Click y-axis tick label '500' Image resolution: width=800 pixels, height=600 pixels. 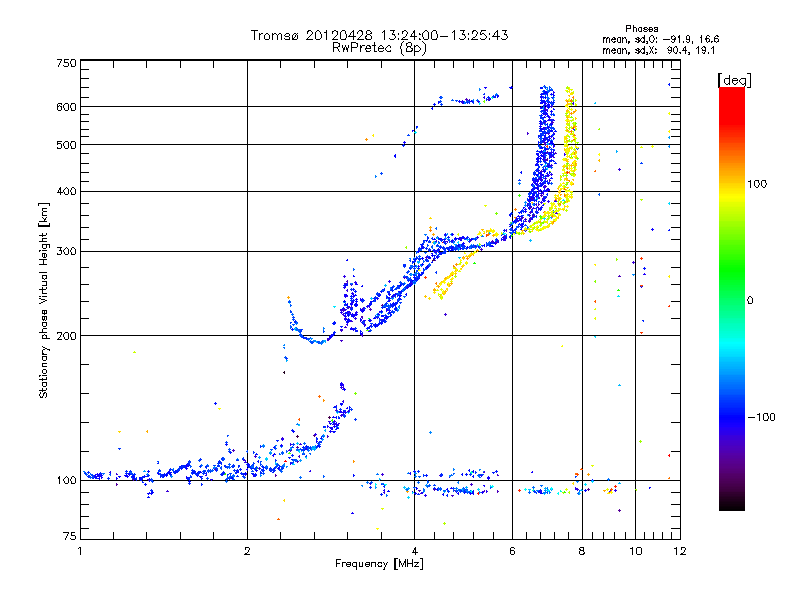click(x=66, y=145)
